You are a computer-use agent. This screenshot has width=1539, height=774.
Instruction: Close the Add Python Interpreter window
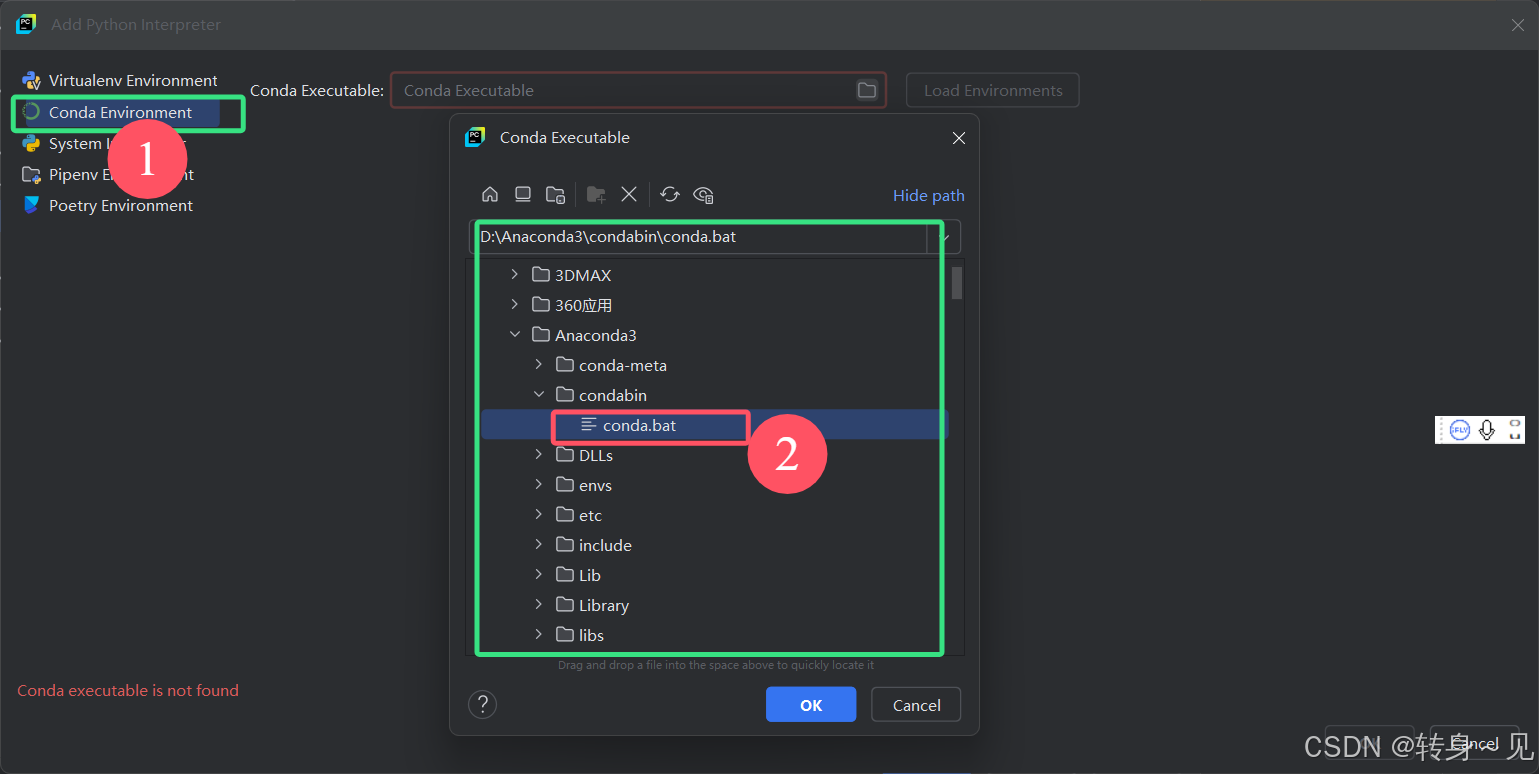coord(1517,25)
